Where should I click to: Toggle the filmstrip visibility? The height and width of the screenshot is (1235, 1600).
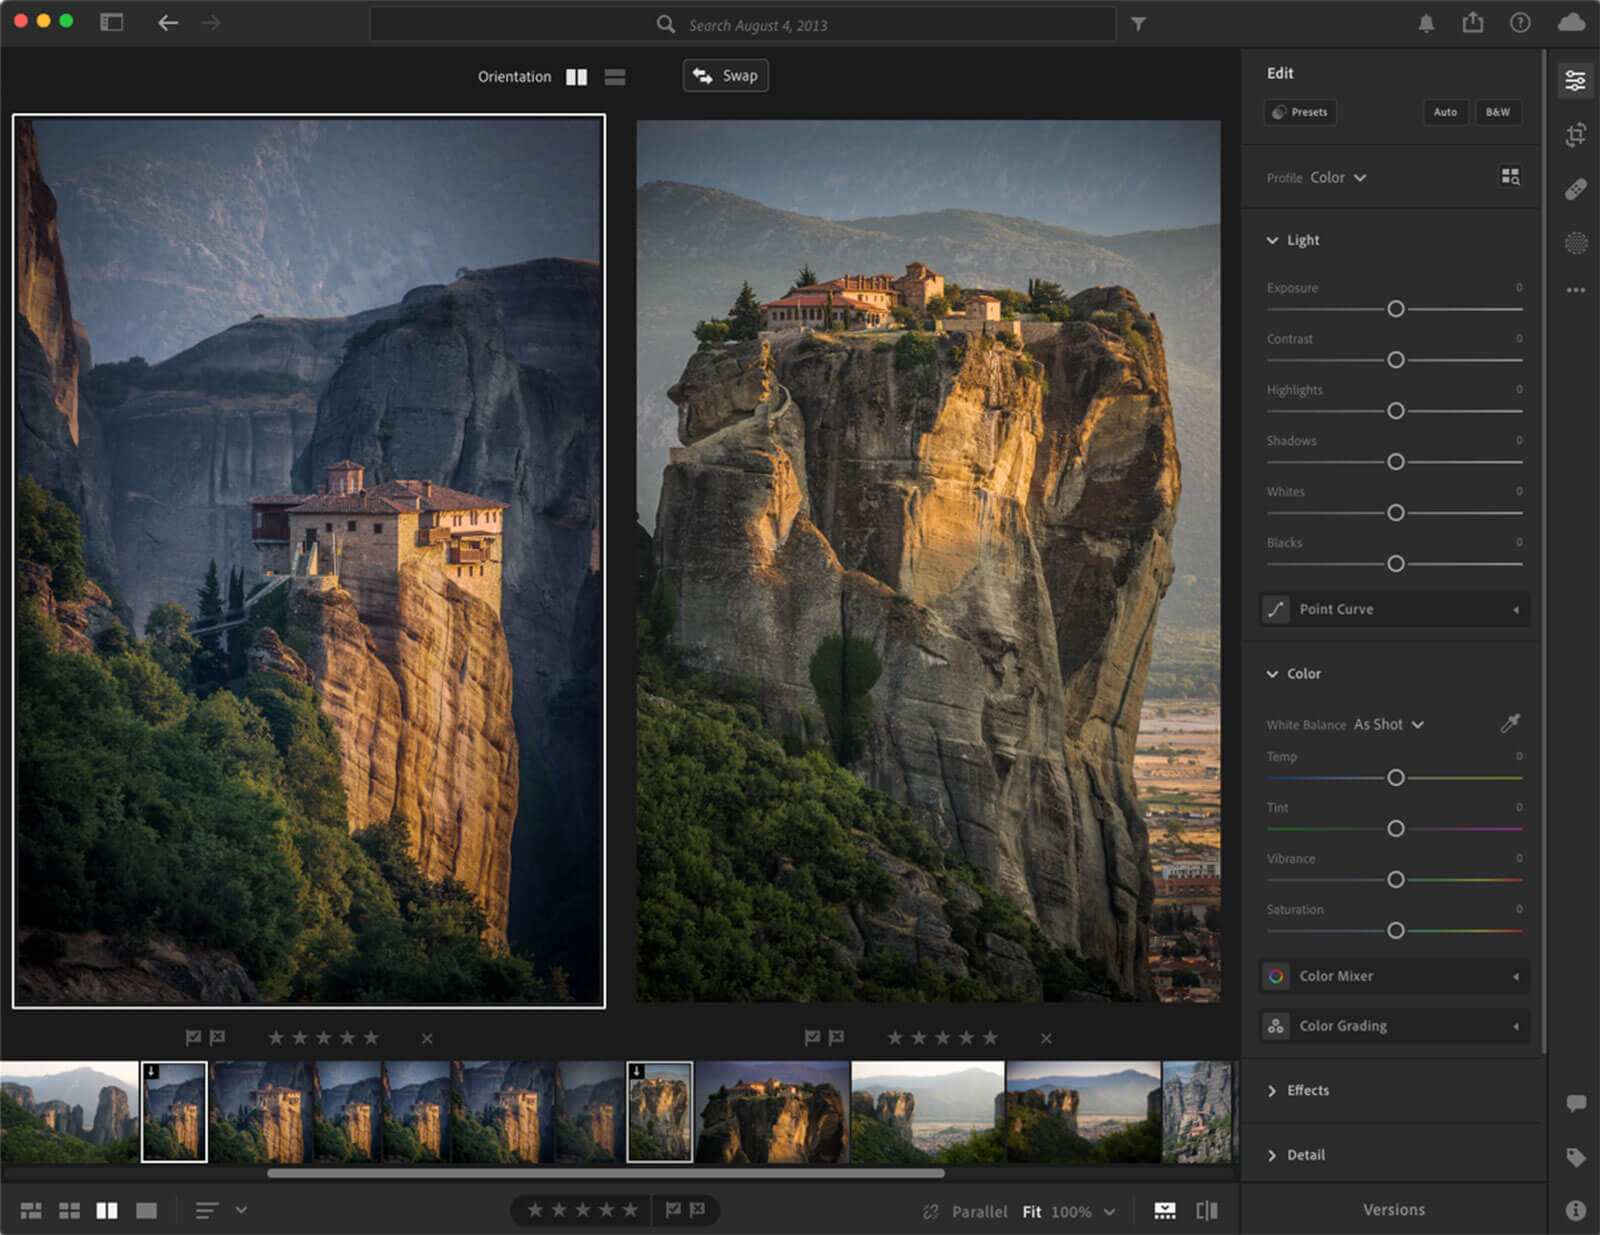click(1165, 1211)
